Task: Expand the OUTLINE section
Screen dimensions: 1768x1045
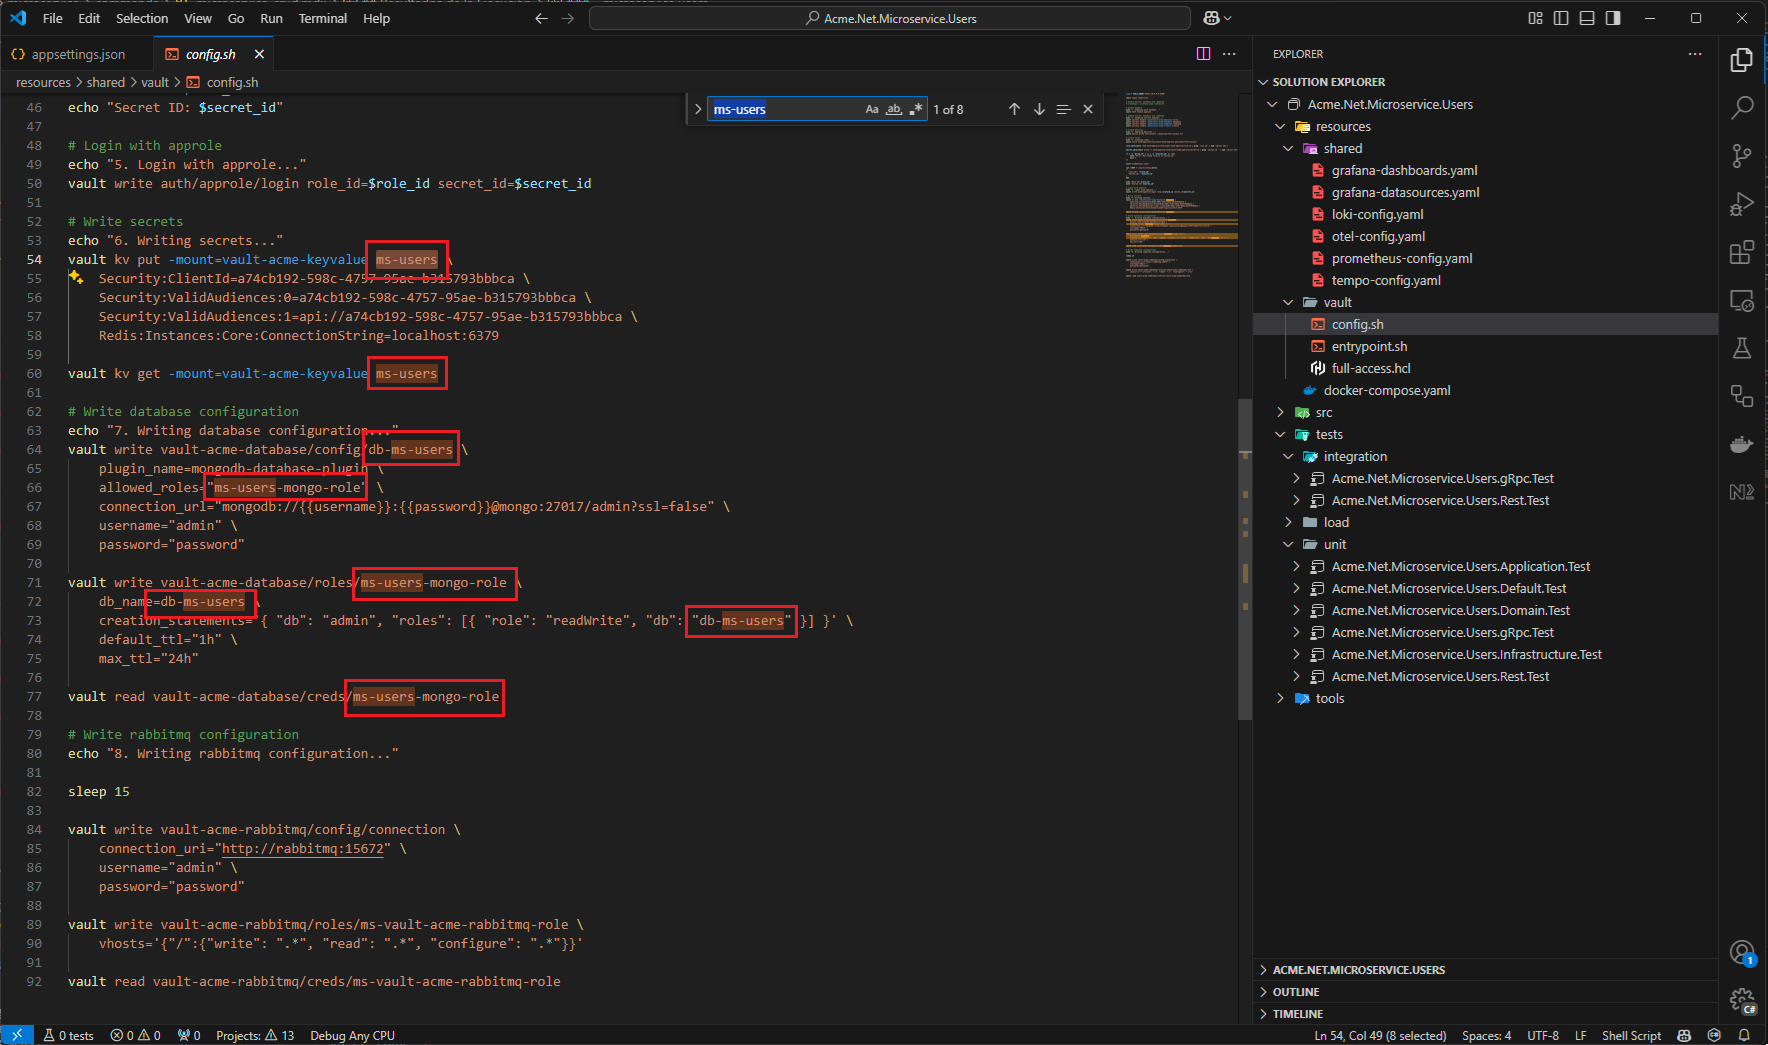Action: (x=1296, y=992)
